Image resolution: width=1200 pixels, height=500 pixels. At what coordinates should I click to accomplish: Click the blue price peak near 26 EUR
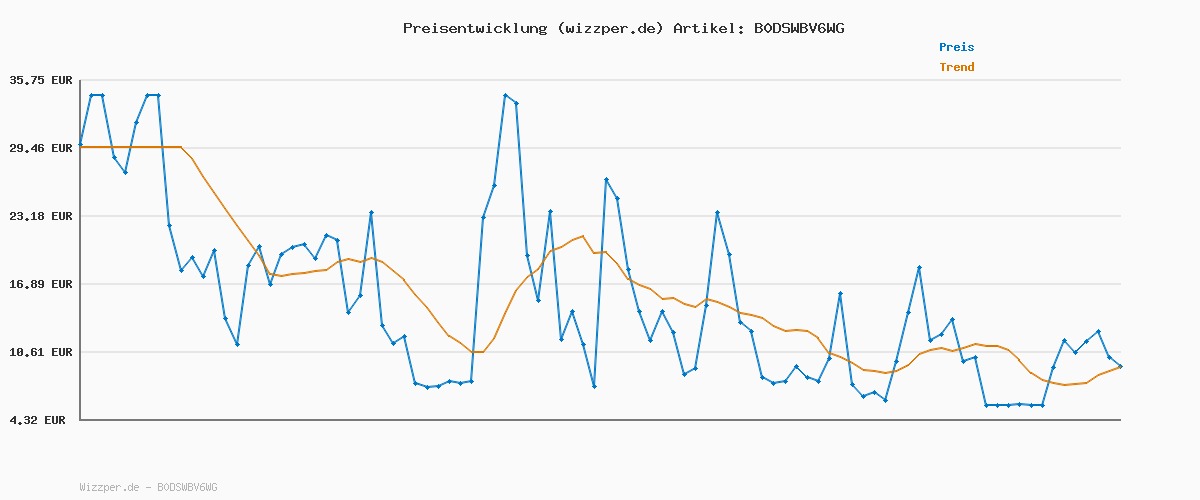point(606,179)
